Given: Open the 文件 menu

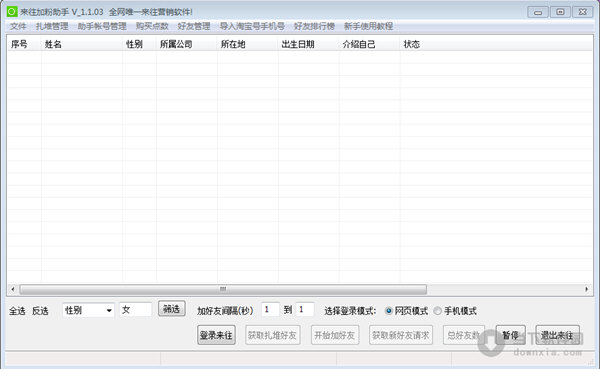Looking at the screenshot, I should pyautogui.click(x=18, y=26).
